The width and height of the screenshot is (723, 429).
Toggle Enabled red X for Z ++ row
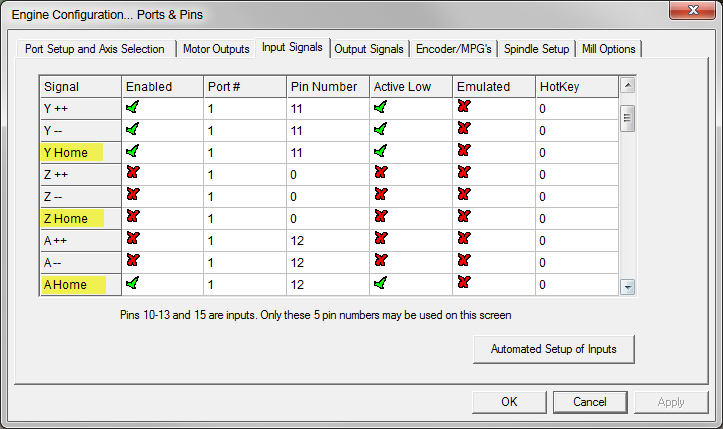tap(133, 173)
